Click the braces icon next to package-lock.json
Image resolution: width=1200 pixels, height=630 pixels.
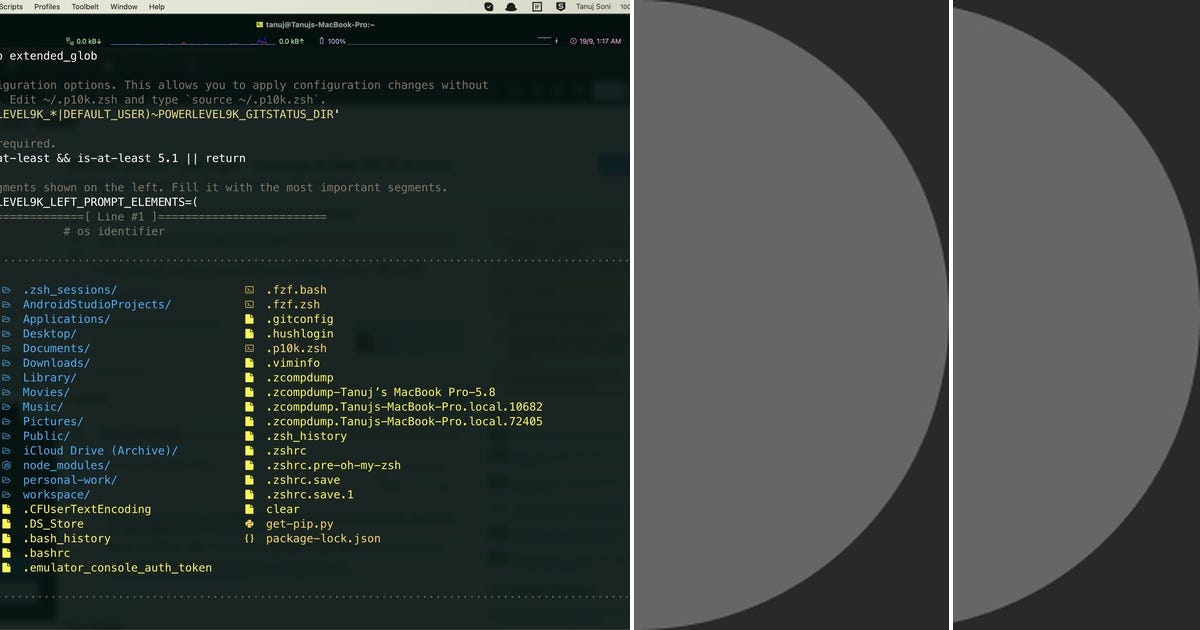pyautogui.click(x=249, y=538)
